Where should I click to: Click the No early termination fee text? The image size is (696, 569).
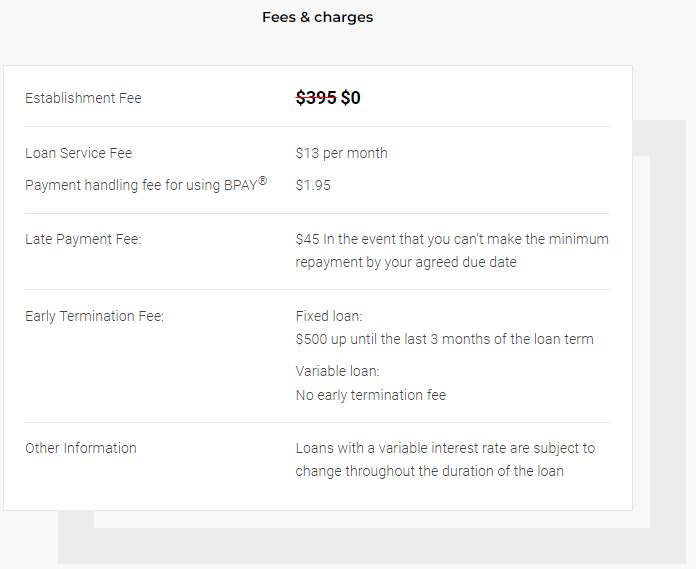pyautogui.click(x=371, y=395)
